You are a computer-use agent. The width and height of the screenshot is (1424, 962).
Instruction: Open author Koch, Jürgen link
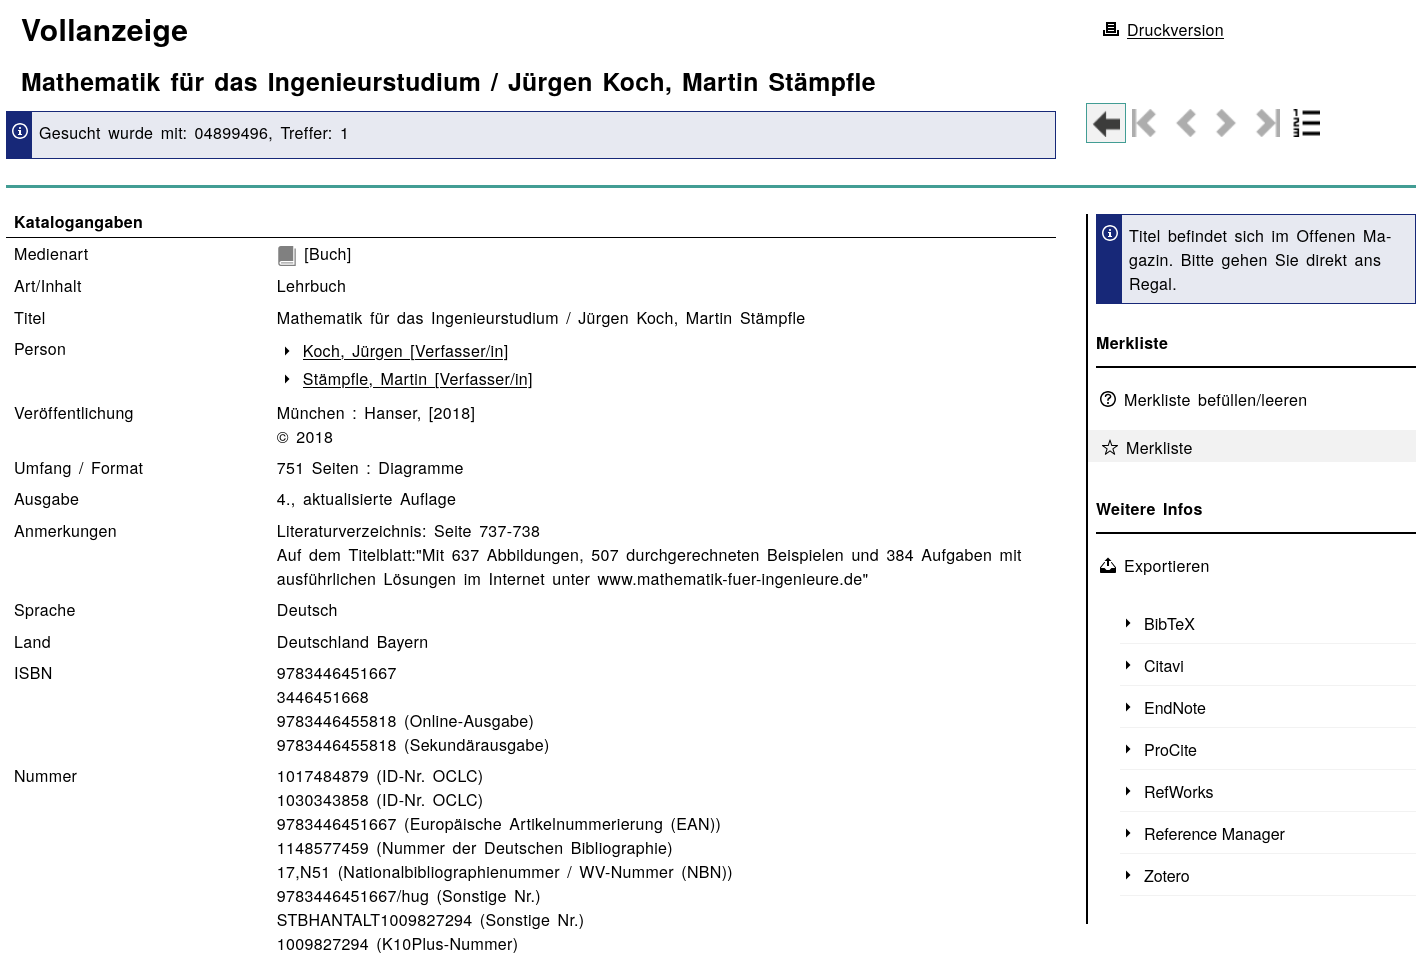pos(405,352)
